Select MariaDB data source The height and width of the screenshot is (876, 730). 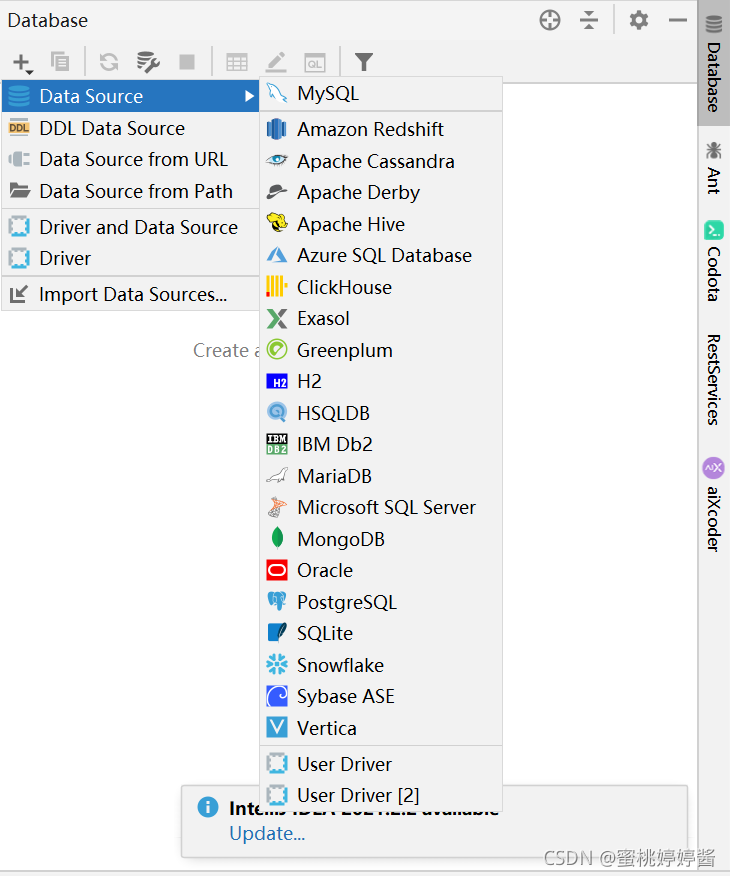click(x=381, y=476)
